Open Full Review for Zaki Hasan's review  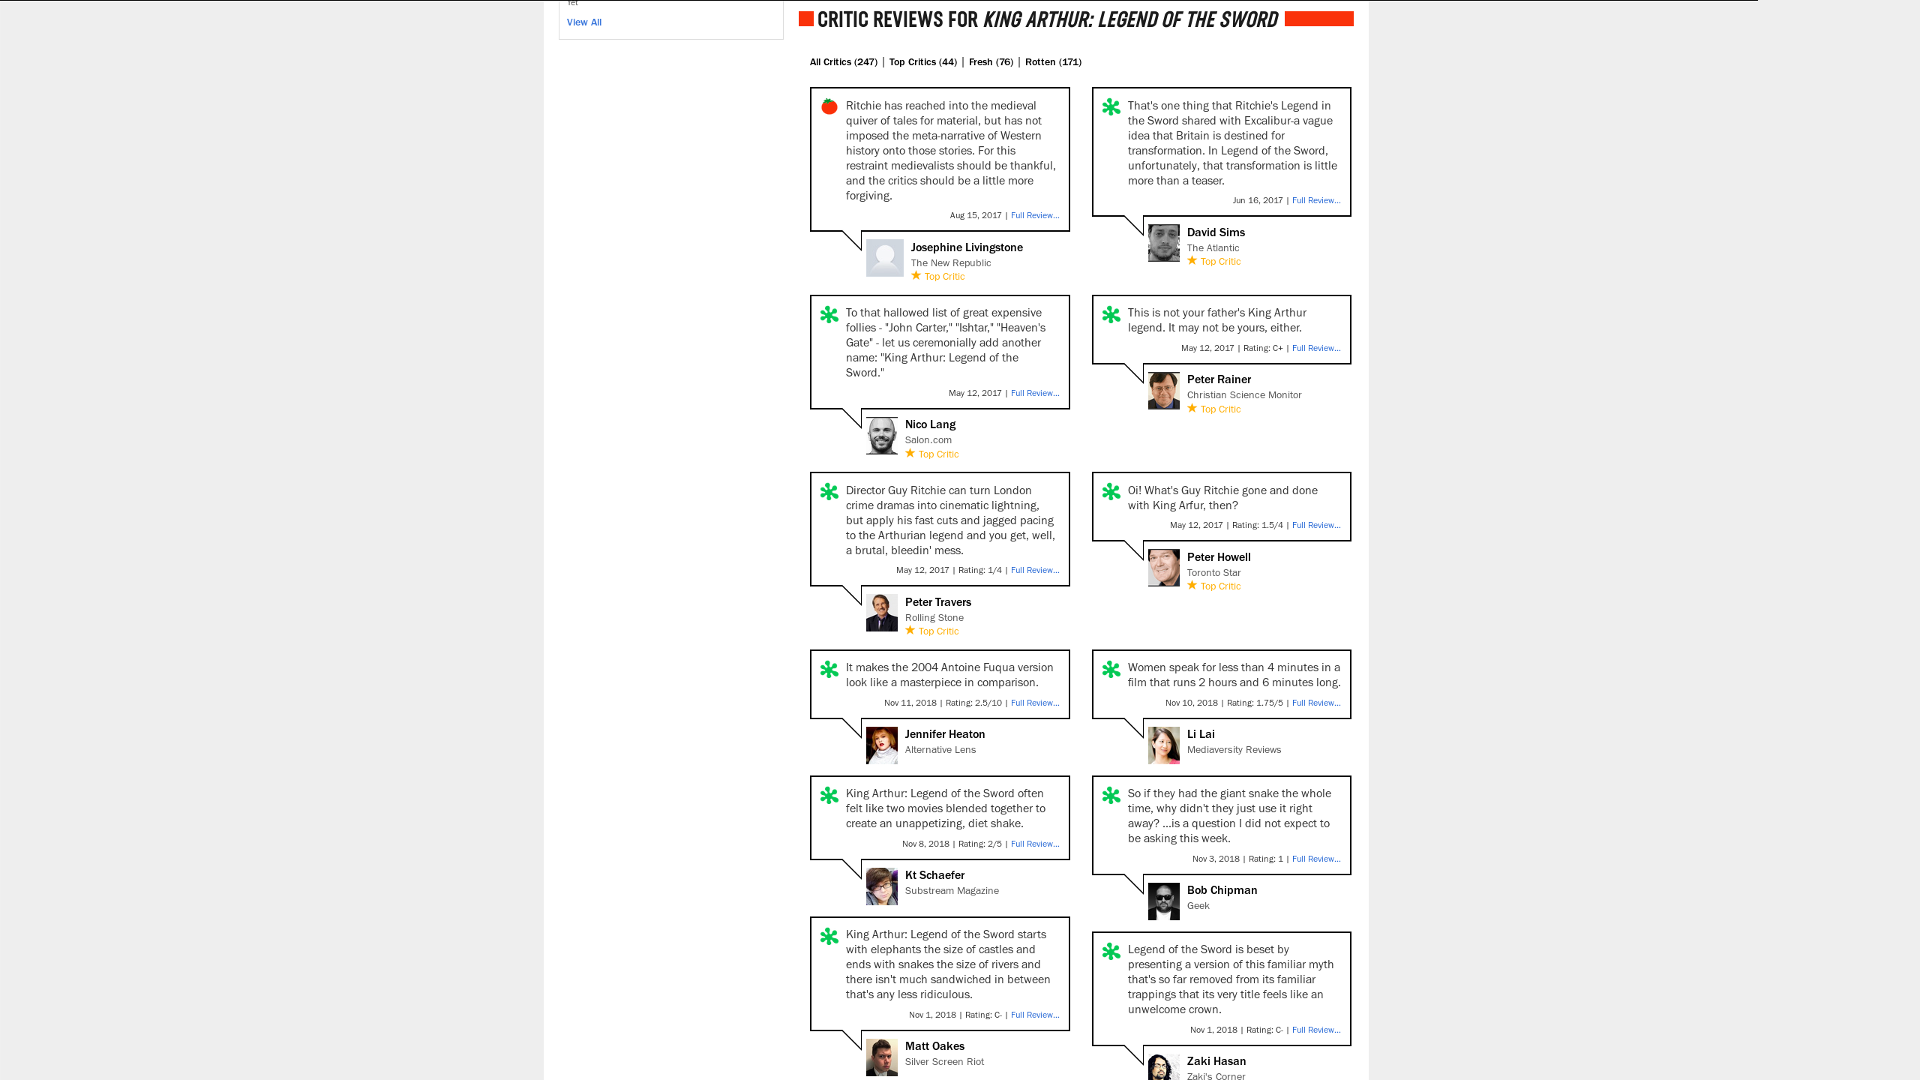tap(1316, 1030)
